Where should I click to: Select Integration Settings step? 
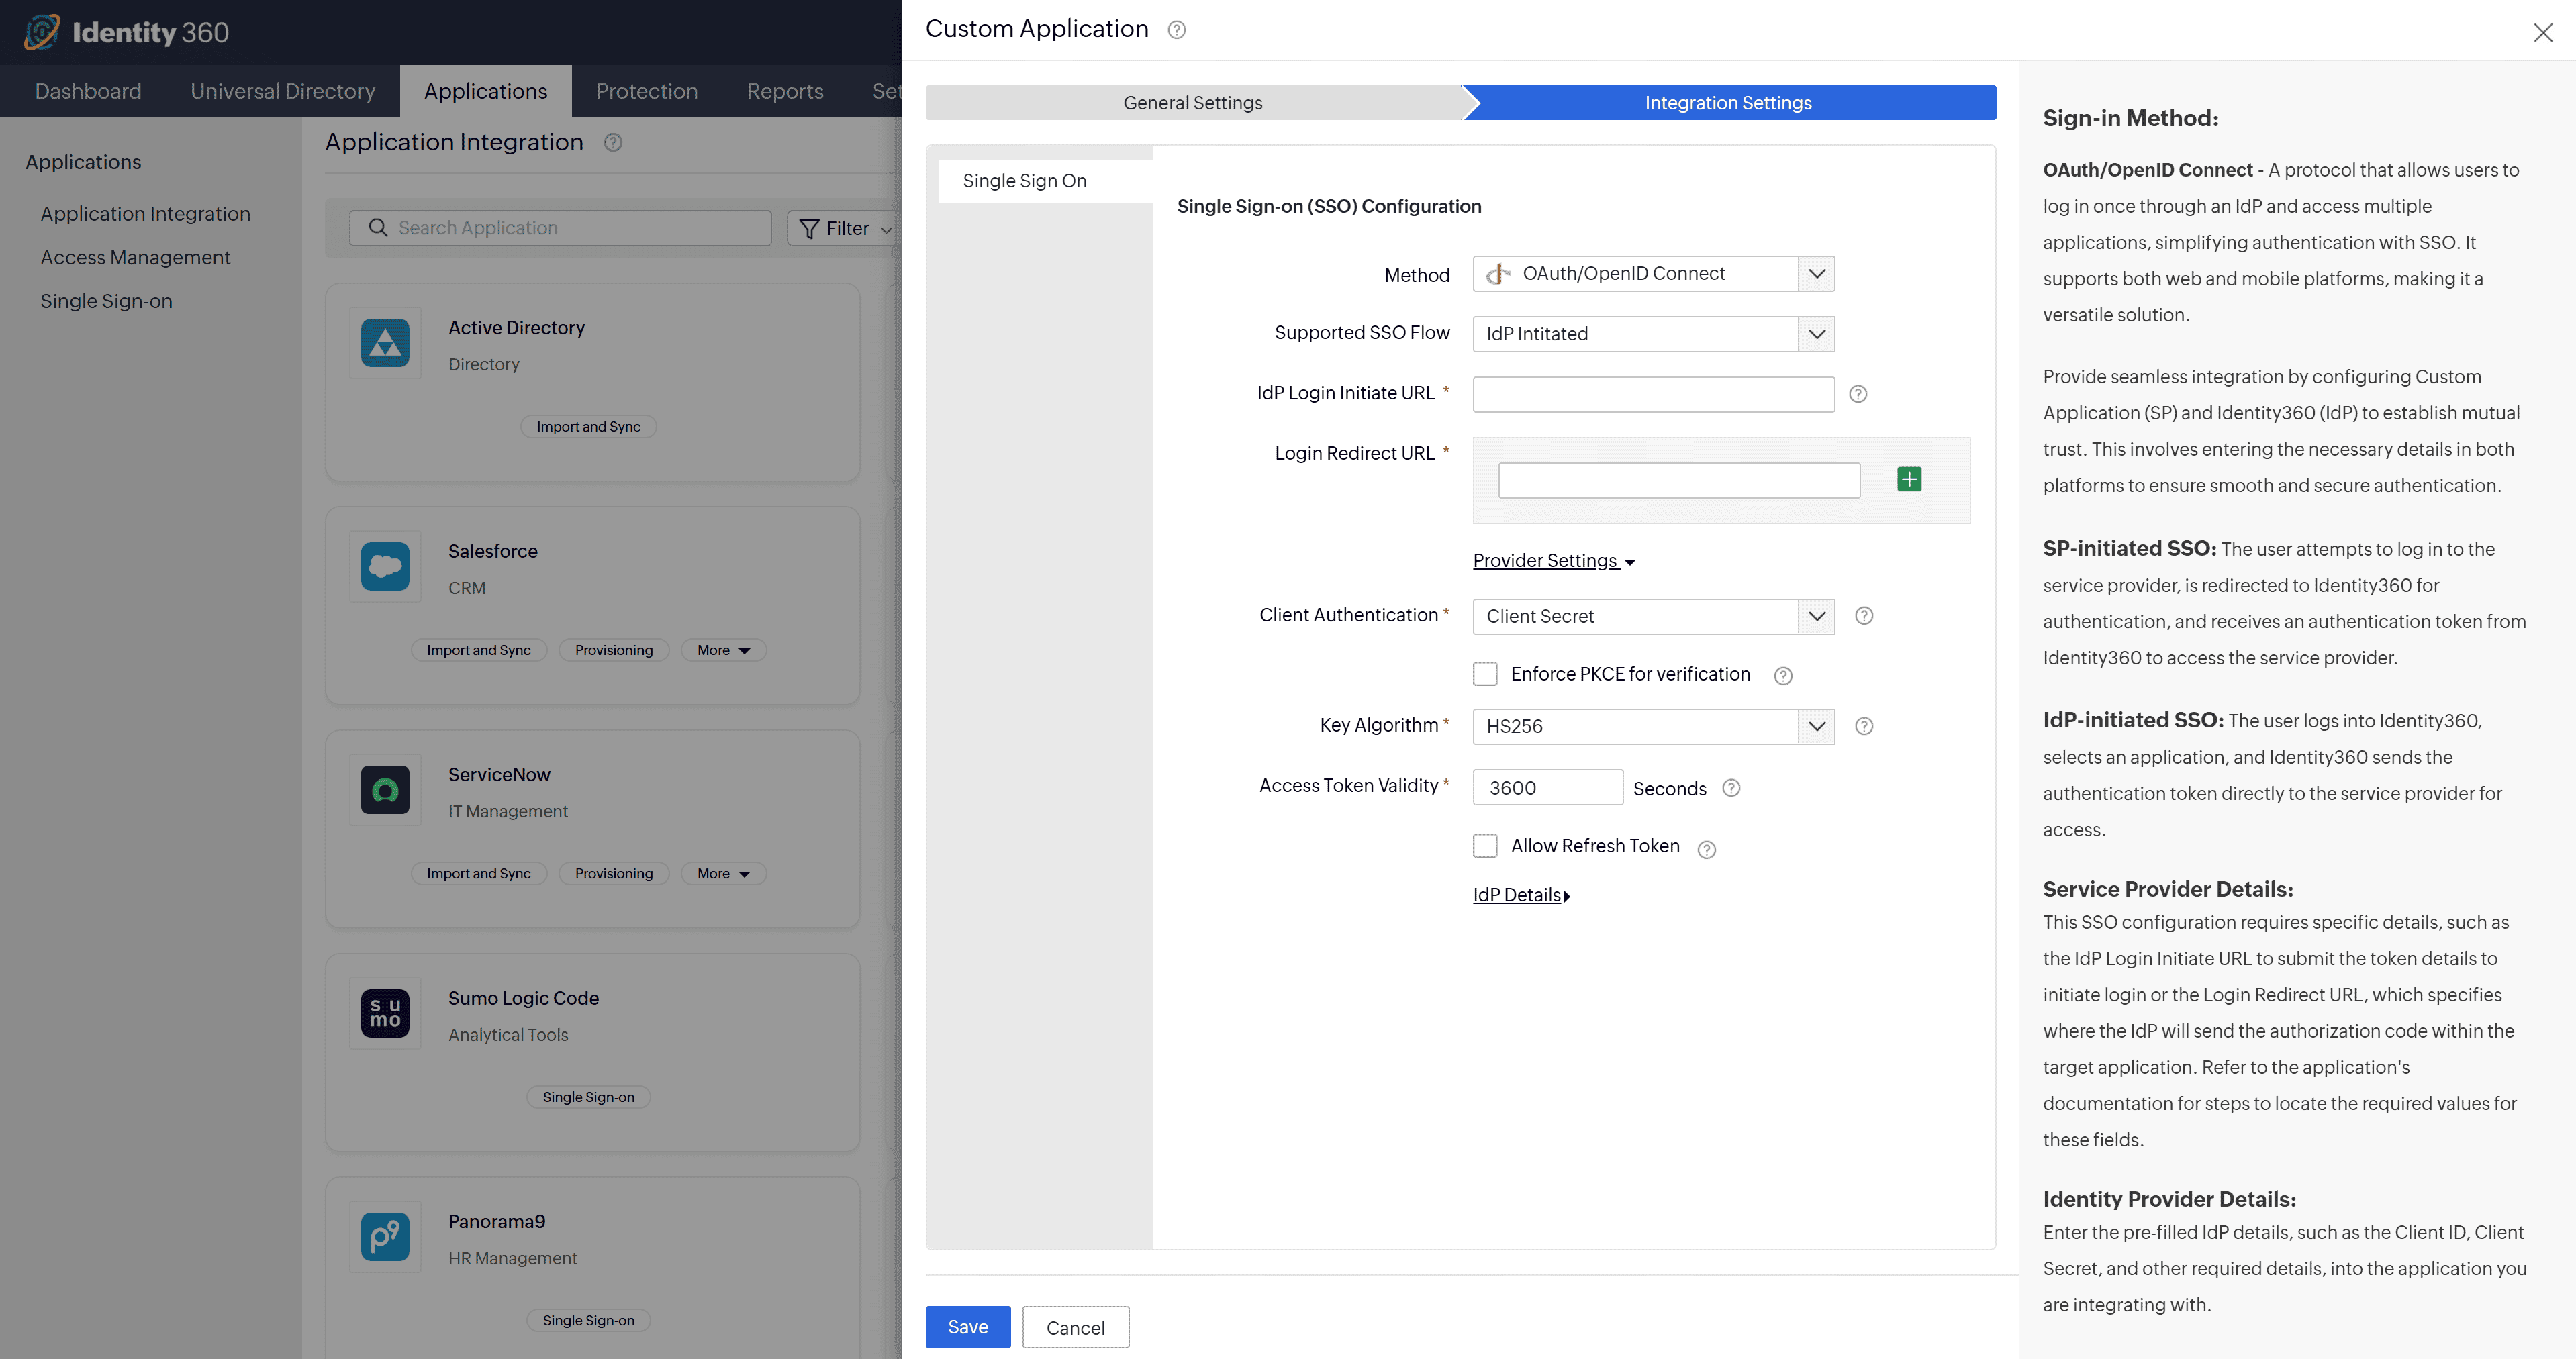click(1728, 103)
